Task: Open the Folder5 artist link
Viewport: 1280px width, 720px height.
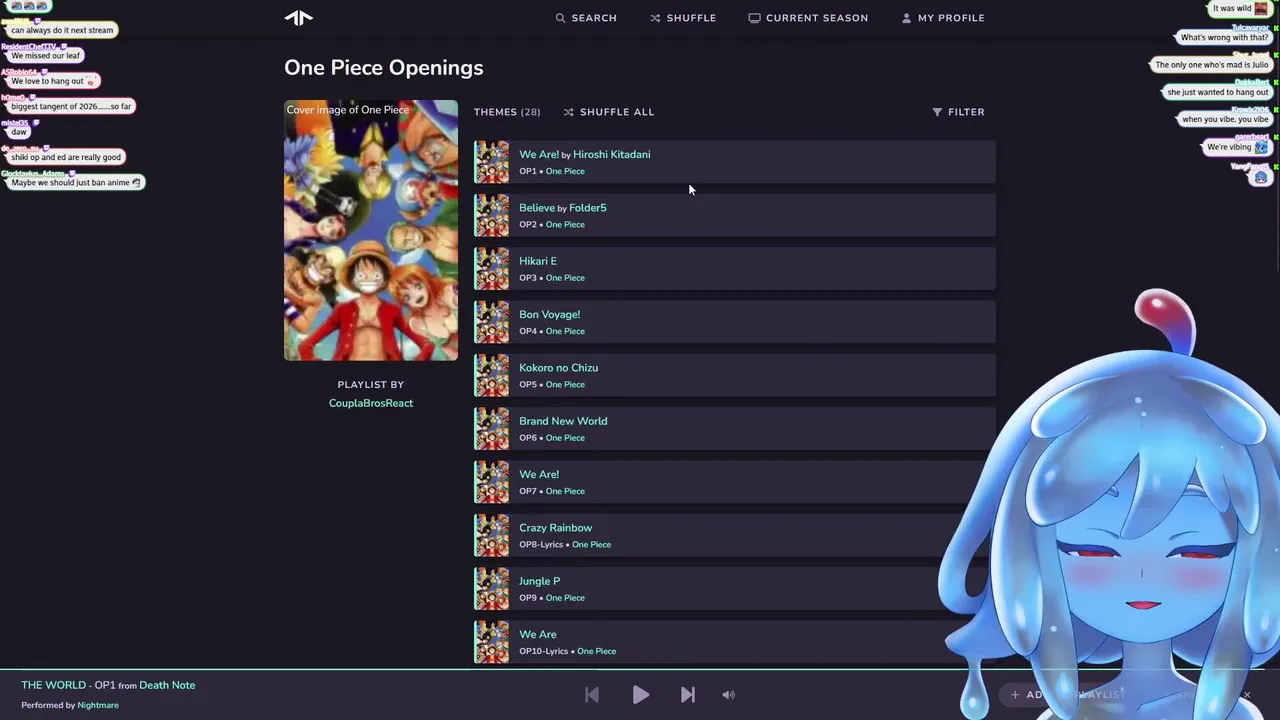Action: (587, 208)
